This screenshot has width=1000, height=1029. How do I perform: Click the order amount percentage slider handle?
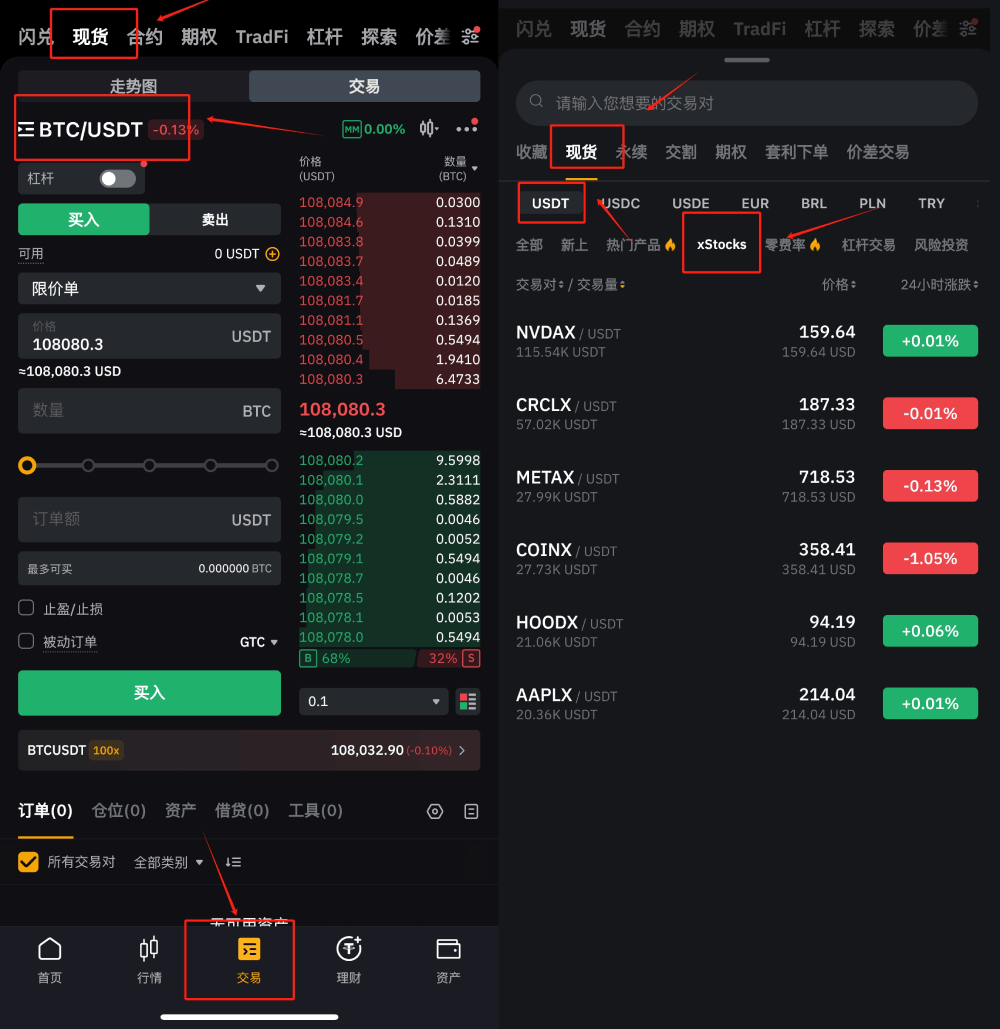pos(27,465)
